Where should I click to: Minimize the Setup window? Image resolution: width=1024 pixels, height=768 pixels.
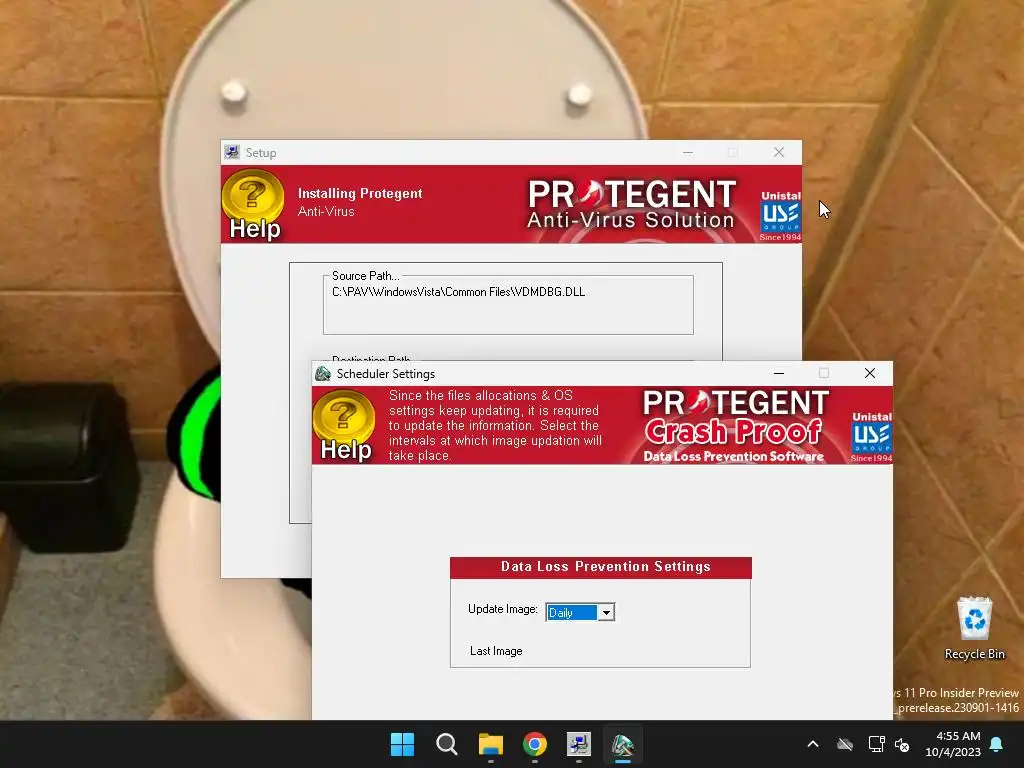[688, 152]
